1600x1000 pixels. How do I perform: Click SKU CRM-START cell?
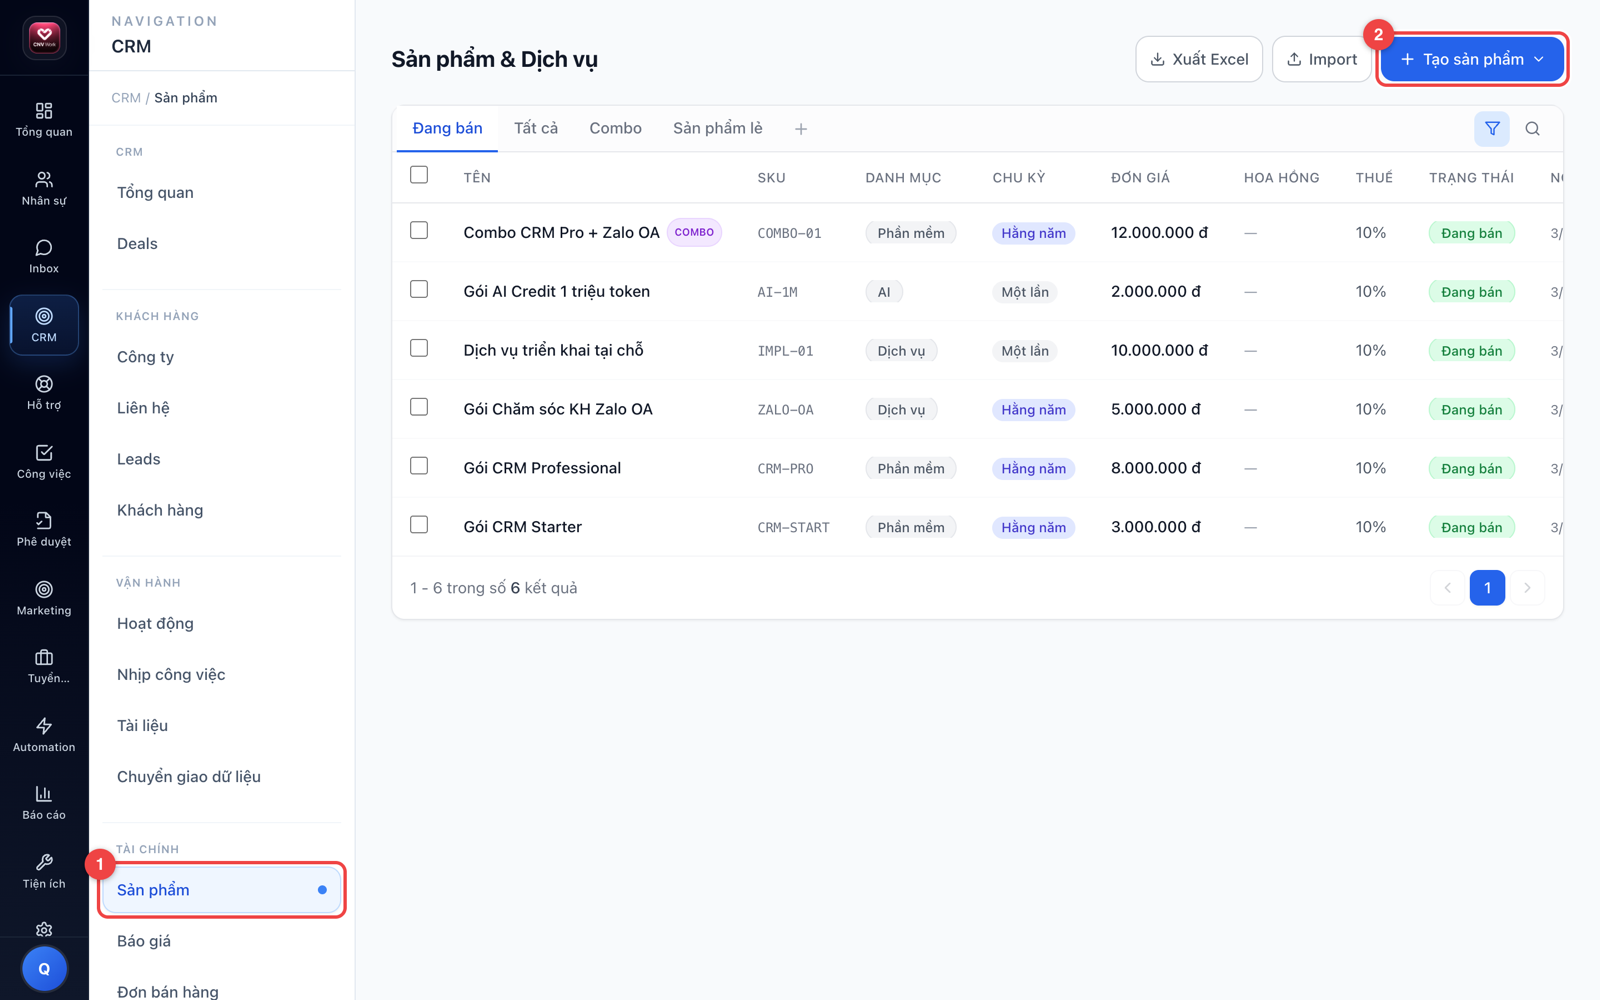click(793, 528)
